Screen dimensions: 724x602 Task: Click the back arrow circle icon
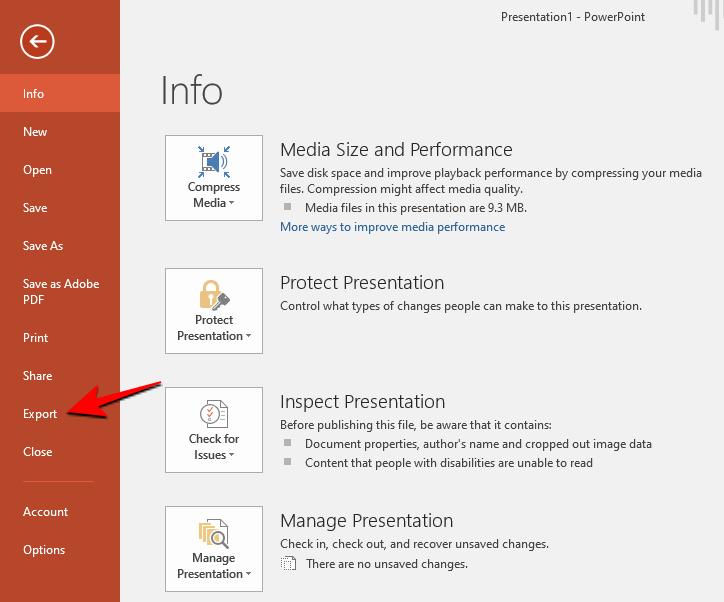pos(37,41)
